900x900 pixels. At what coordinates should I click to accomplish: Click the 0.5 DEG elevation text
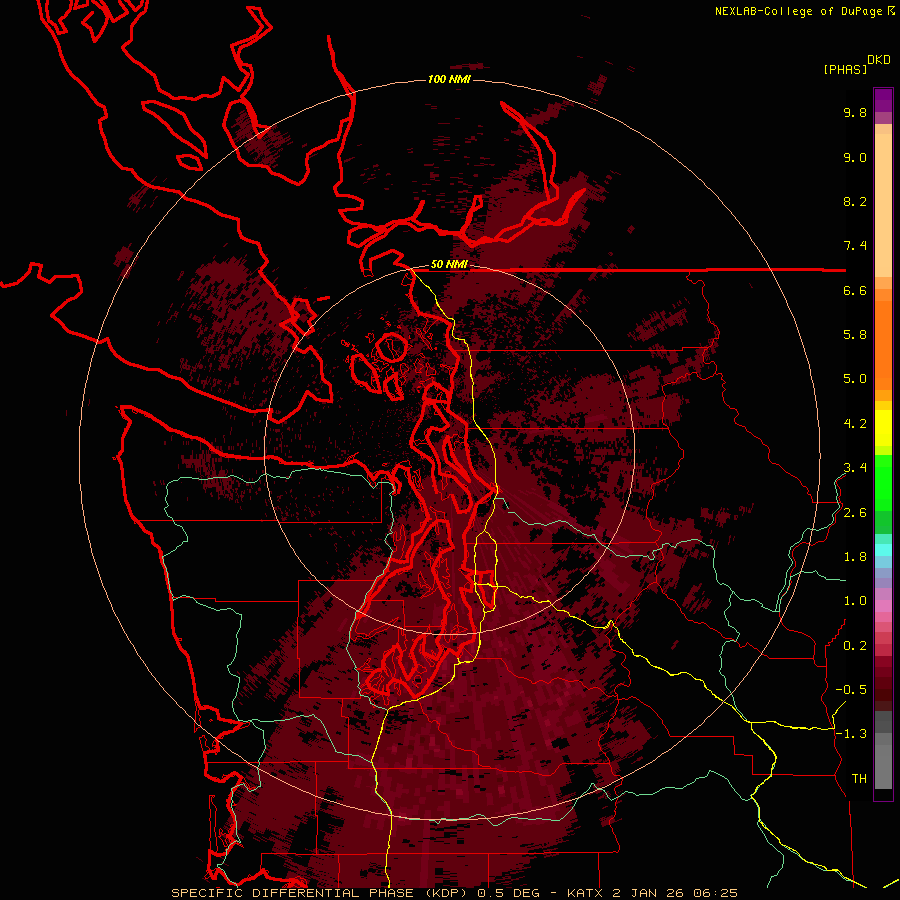coord(509,893)
